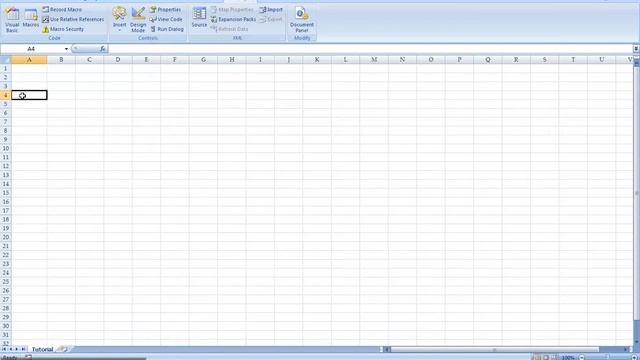Open the Document Panel
This screenshot has width=640, height=360.
(302, 20)
